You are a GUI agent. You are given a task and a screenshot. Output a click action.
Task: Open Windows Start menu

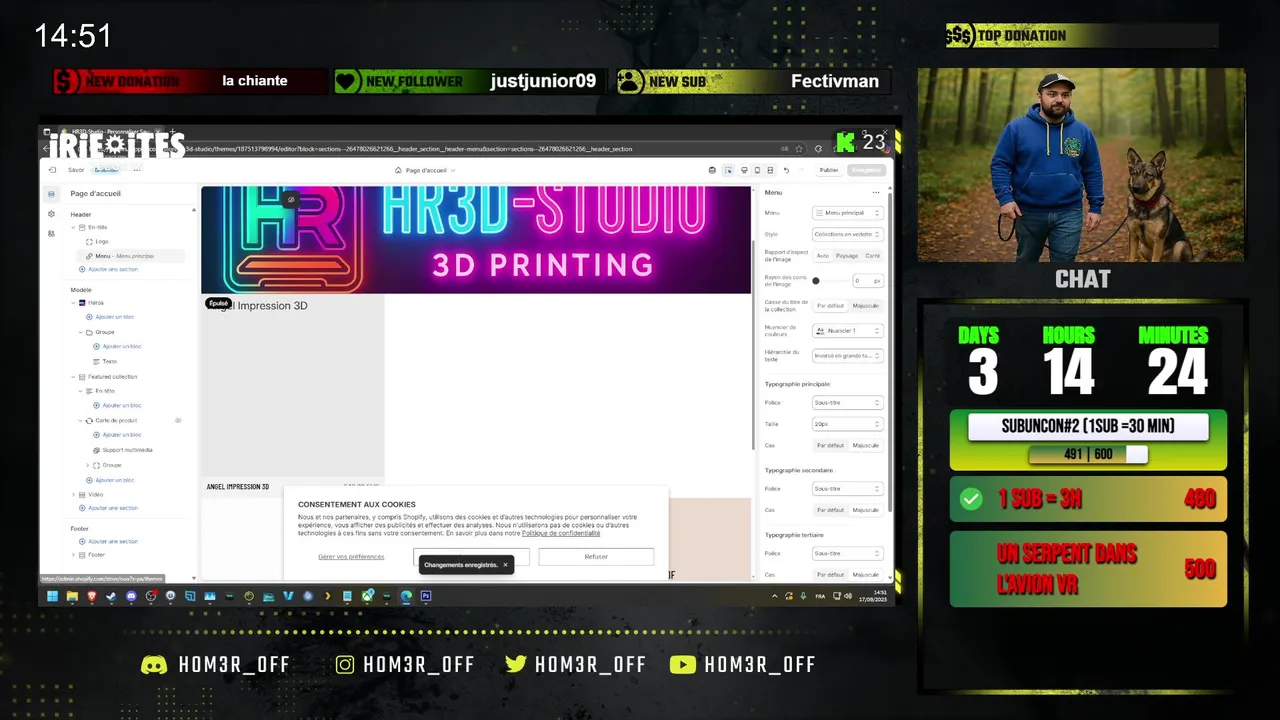[52, 596]
